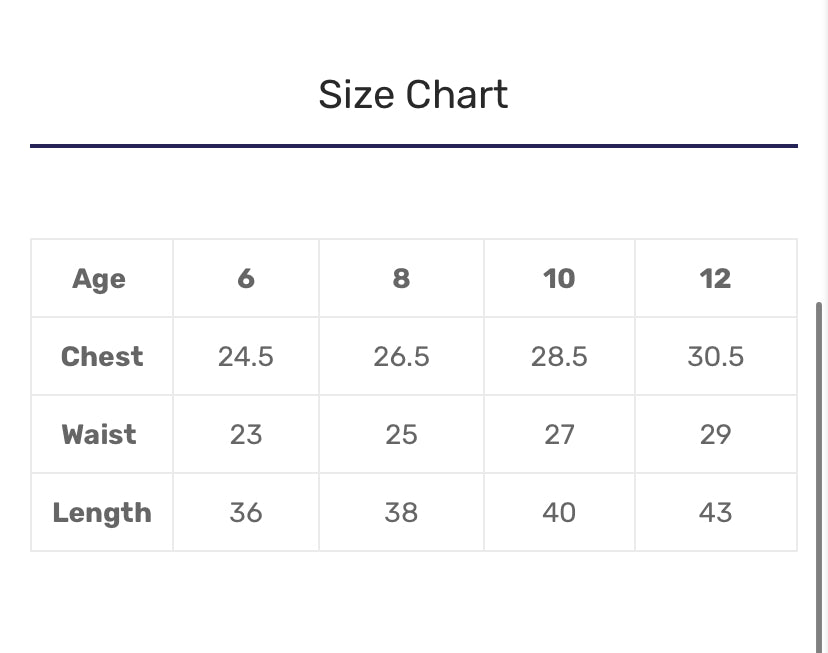Image resolution: width=828 pixels, height=653 pixels.
Task: Click the length value 43
Action: (715, 513)
